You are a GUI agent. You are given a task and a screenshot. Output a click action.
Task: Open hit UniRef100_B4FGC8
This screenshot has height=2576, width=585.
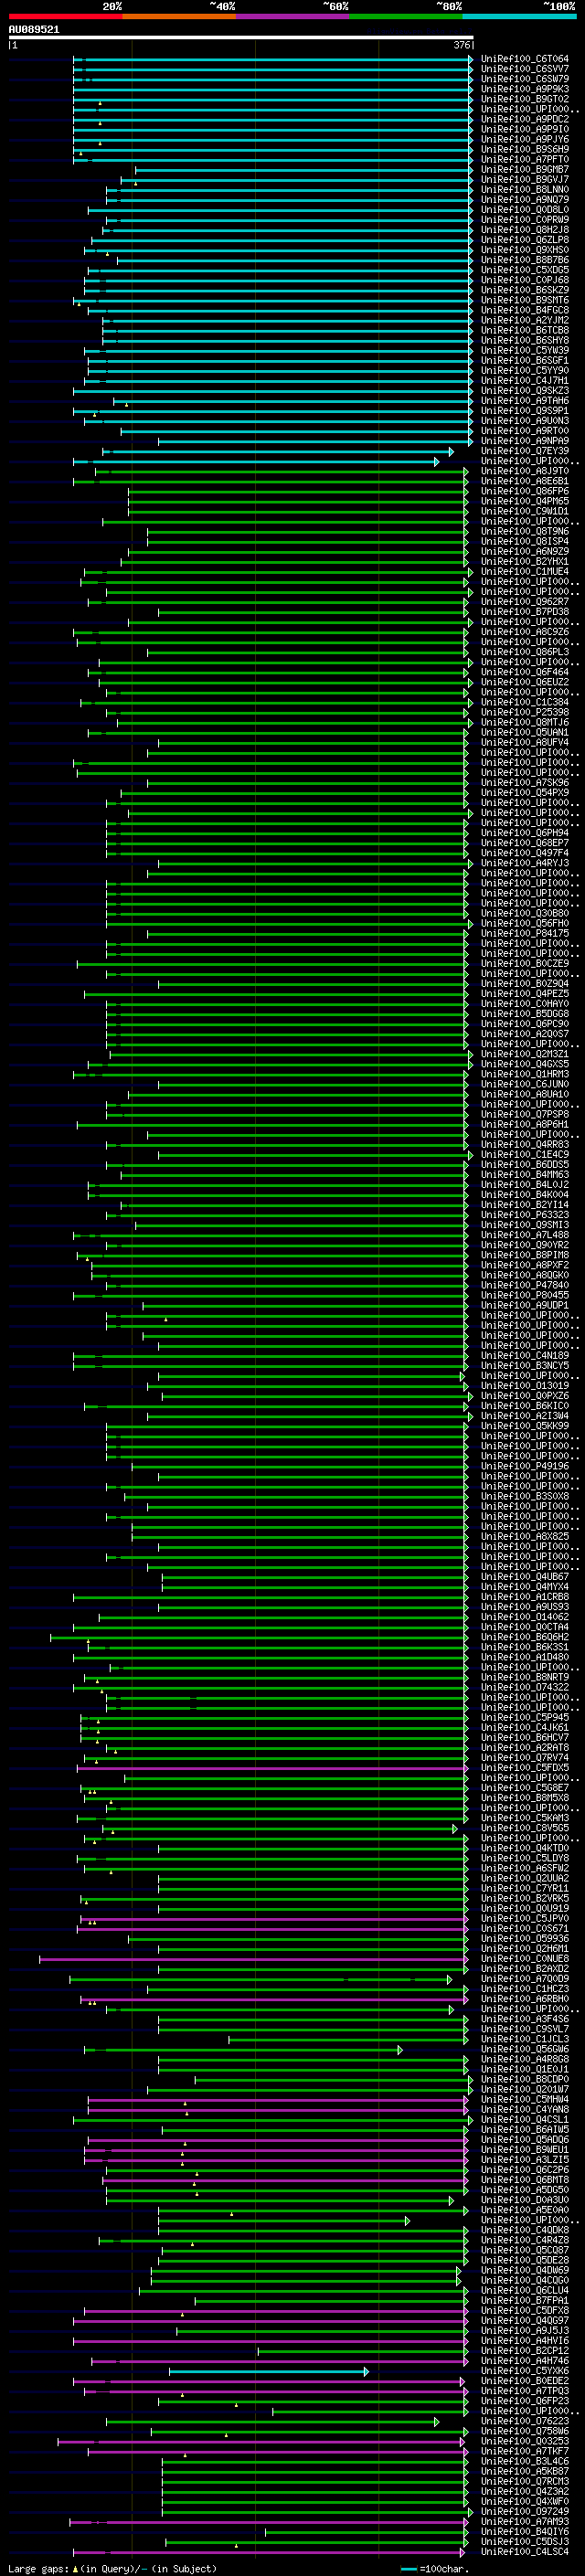(x=524, y=310)
